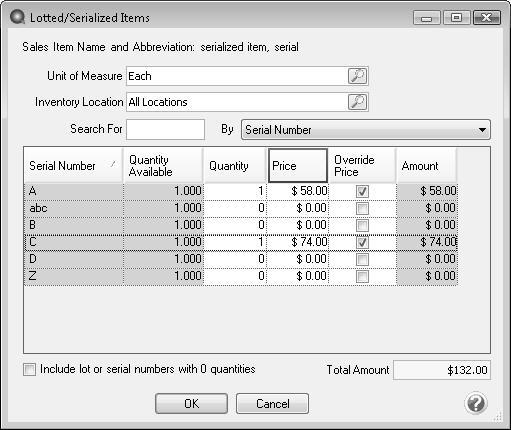Select the row for serial number Z
The width and height of the screenshot is (511, 430).
click(241, 276)
